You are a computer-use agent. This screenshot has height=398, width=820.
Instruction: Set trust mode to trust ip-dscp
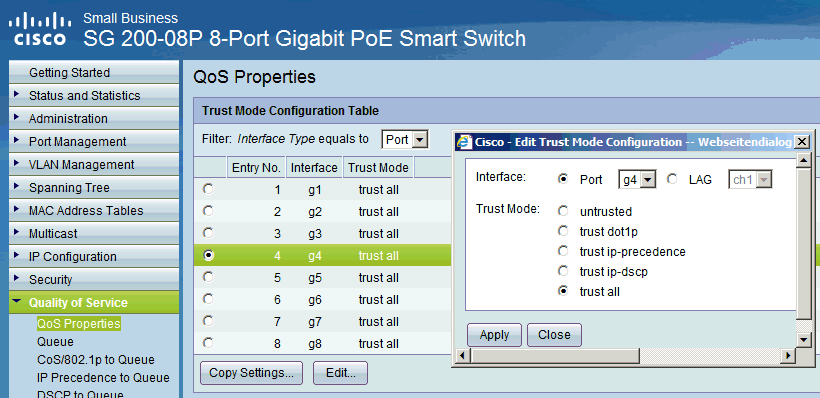click(563, 271)
